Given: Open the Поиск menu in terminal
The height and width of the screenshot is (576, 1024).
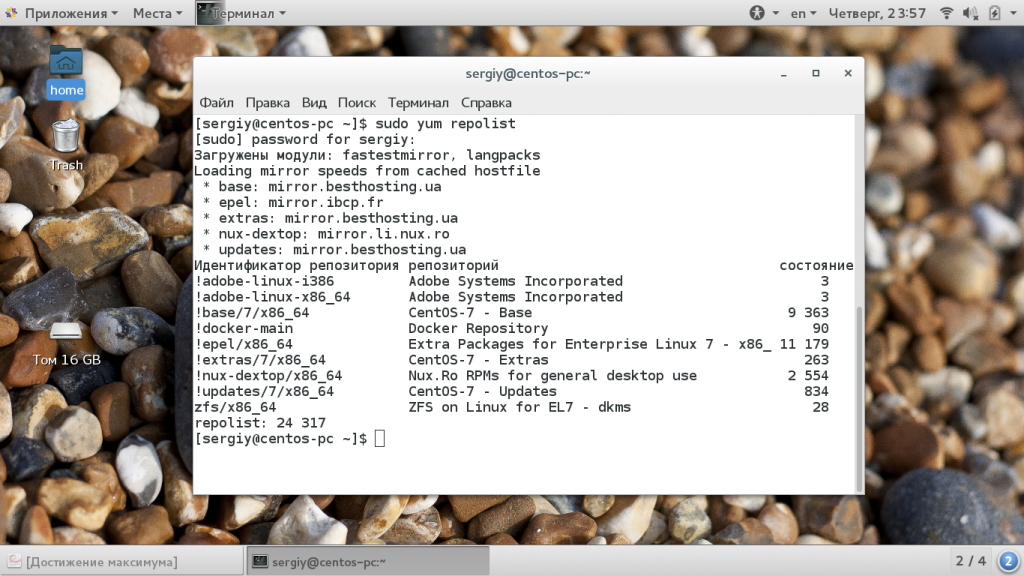Looking at the screenshot, I should (357, 102).
